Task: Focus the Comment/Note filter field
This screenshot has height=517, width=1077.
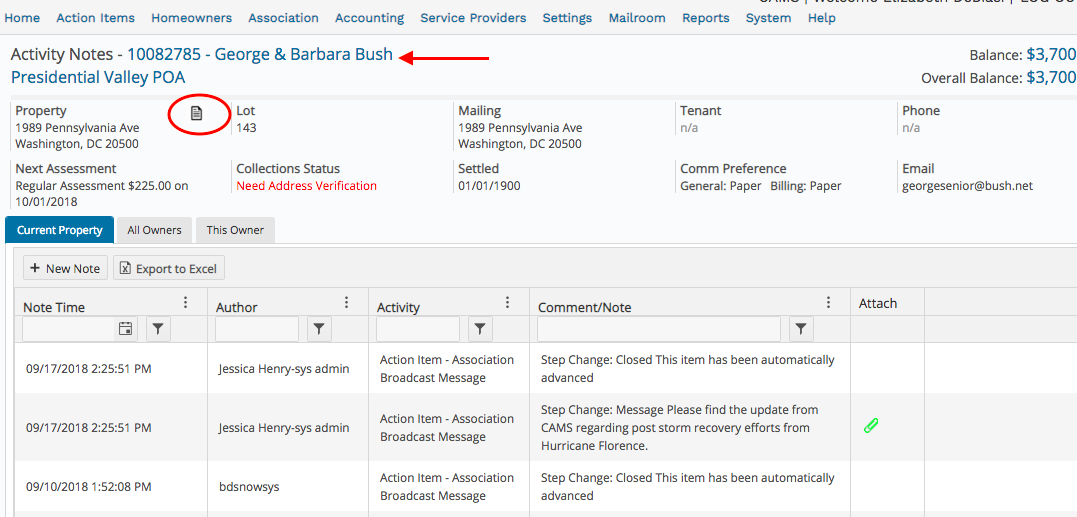Action: pyautogui.click(x=659, y=330)
